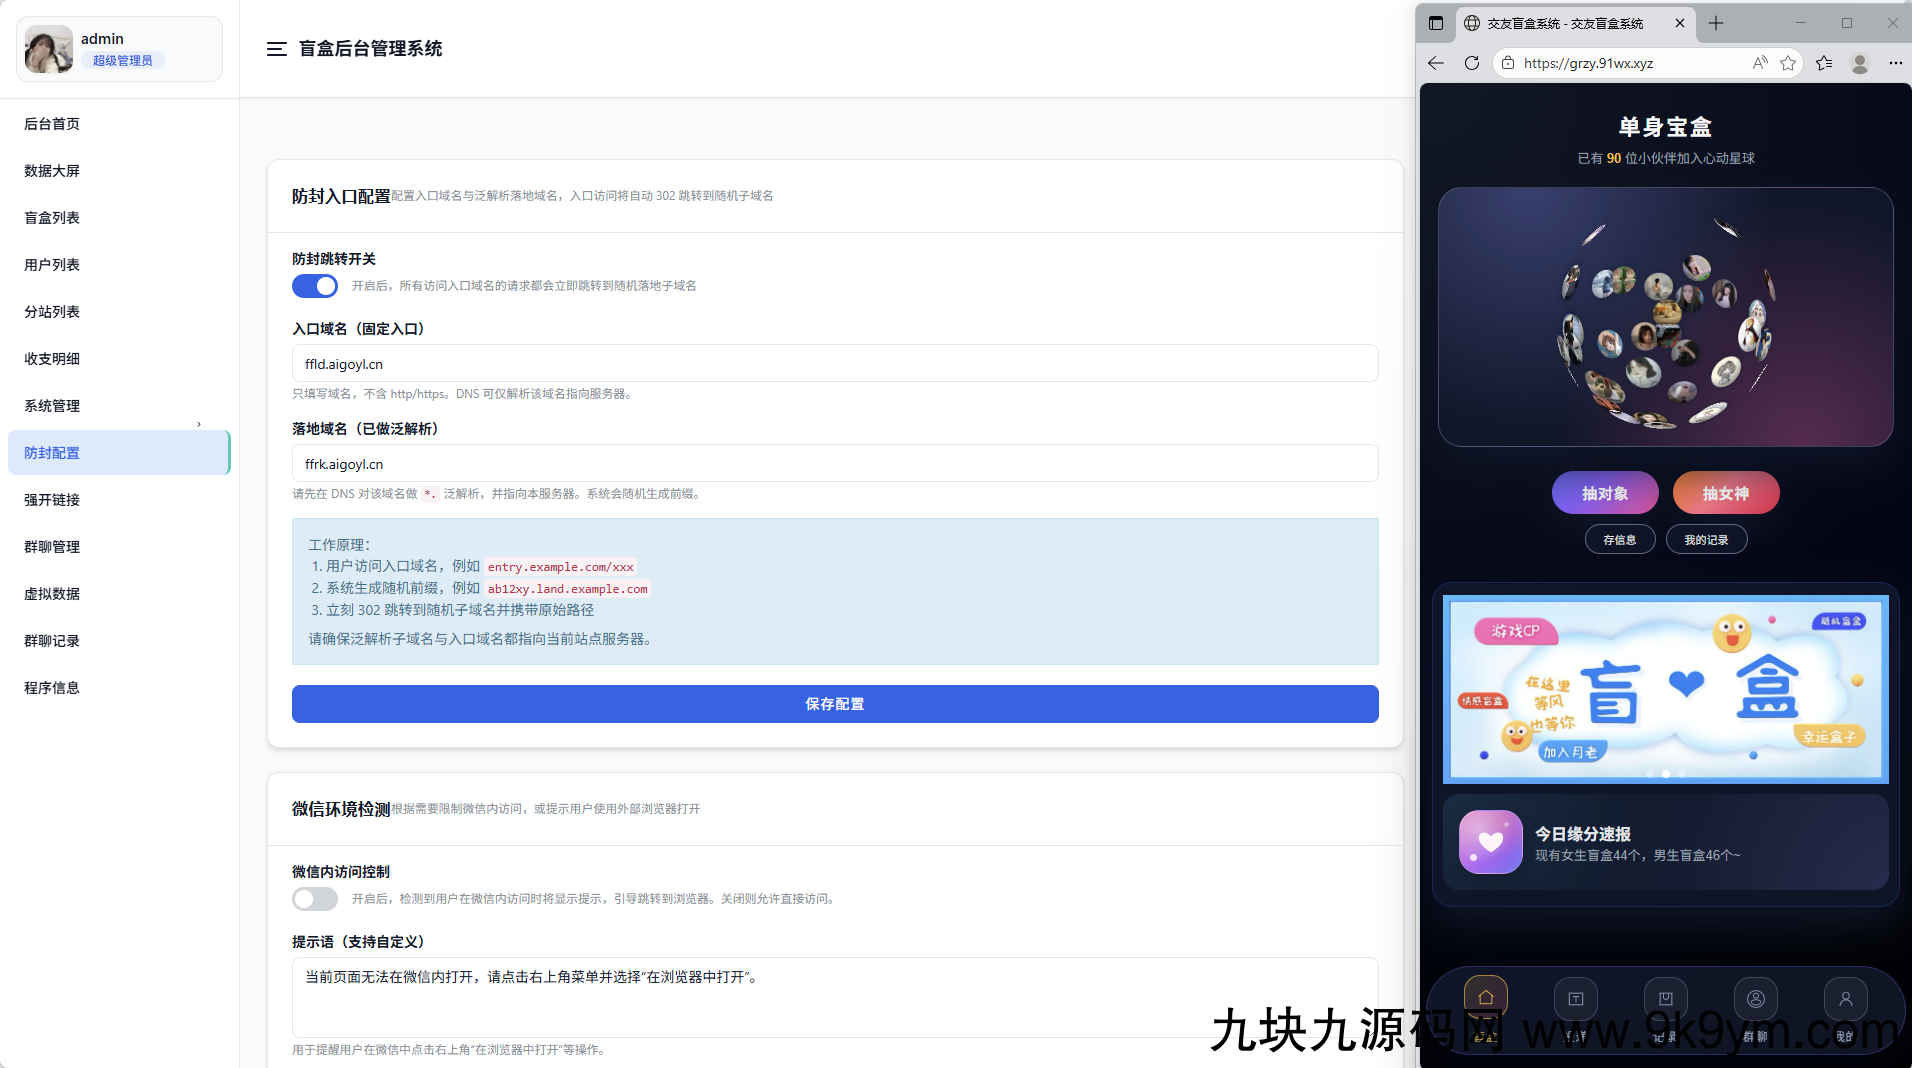The height and width of the screenshot is (1068, 1912).
Task: Disable the 防封跳转开关 toggle
Action: click(x=315, y=286)
